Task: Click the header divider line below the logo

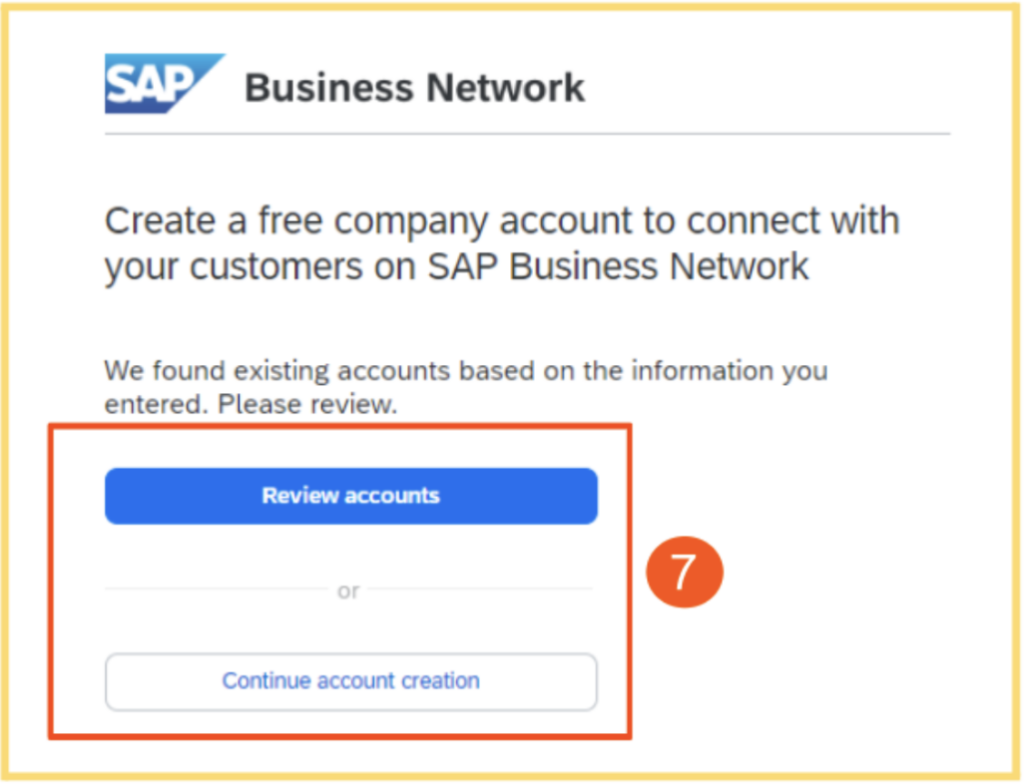Action: (x=528, y=134)
